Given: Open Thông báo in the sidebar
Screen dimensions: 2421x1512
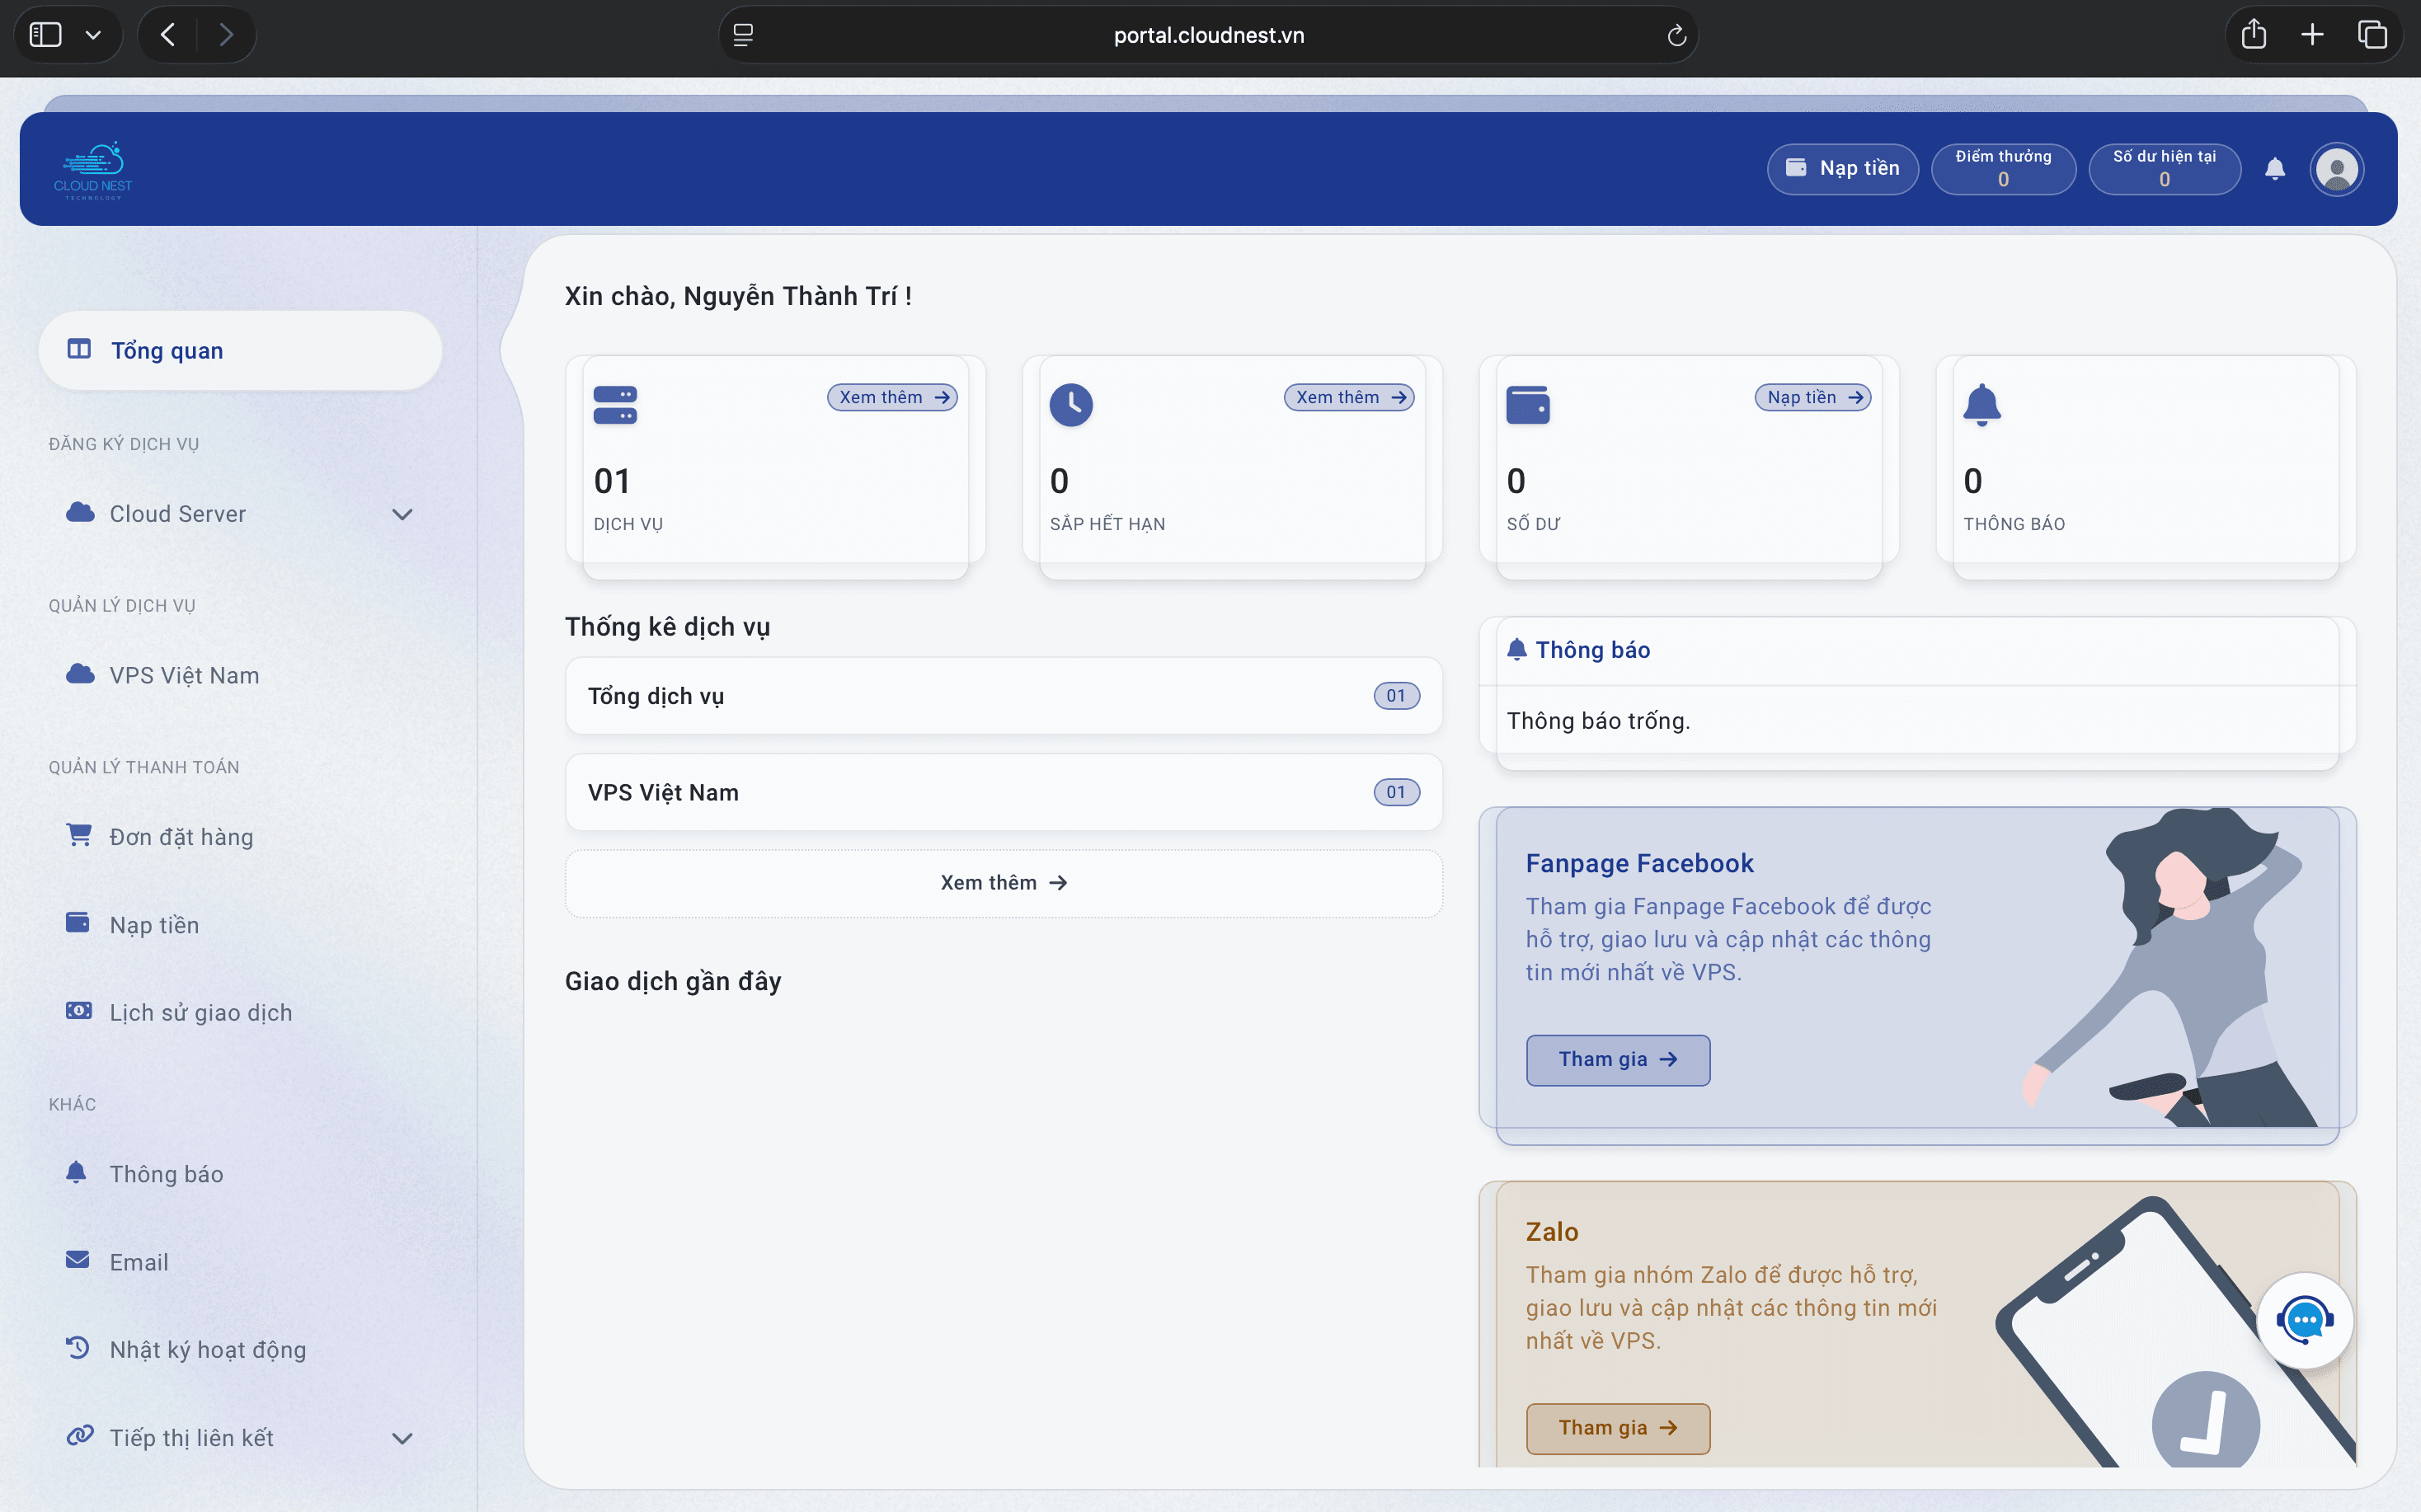Looking at the screenshot, I should pos(240,1173).
